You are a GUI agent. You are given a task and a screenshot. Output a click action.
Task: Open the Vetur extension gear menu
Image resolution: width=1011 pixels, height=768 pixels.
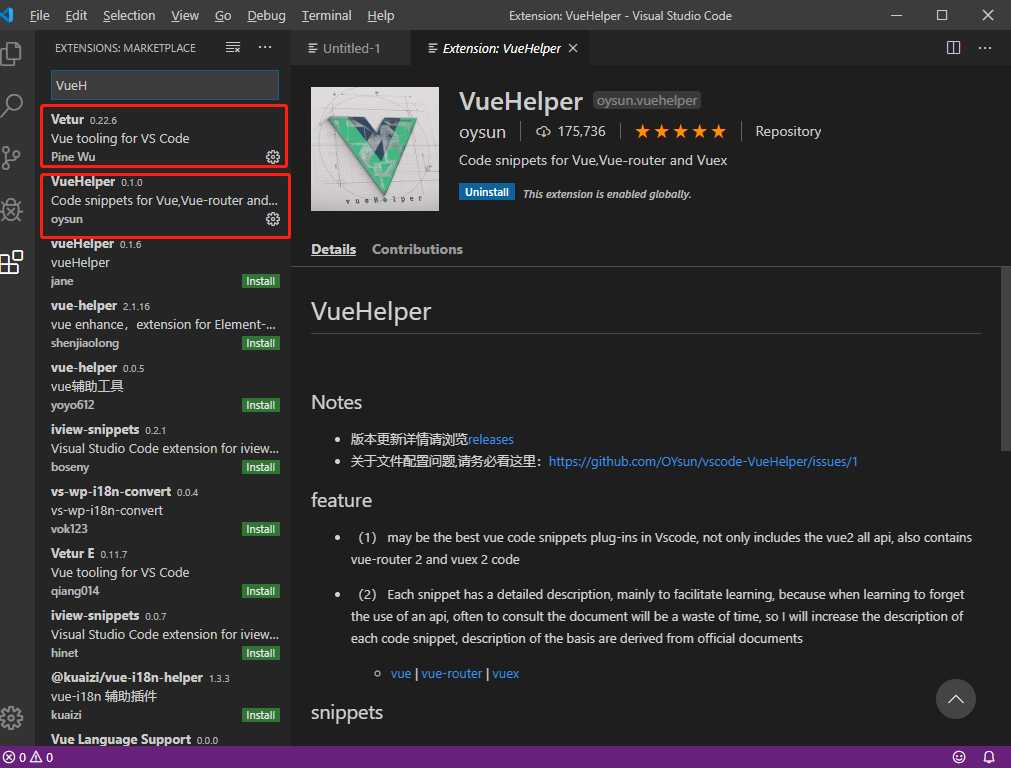pos(273,157)
